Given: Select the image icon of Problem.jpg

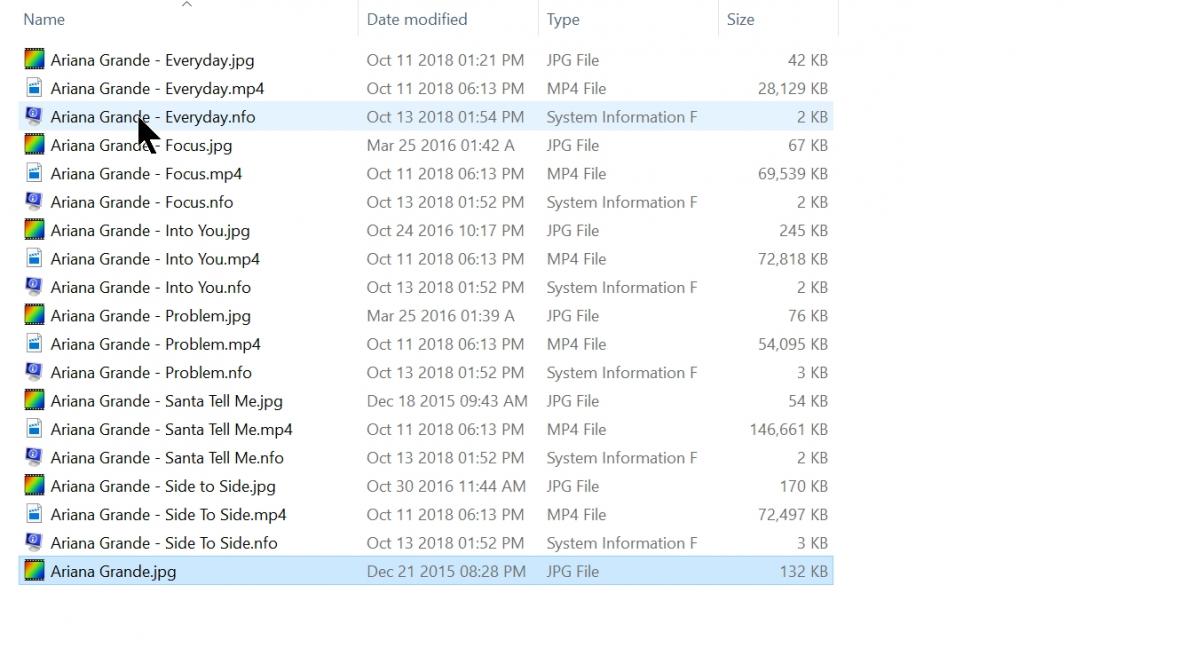Looking at the screenshot, I should coord(34,315).
